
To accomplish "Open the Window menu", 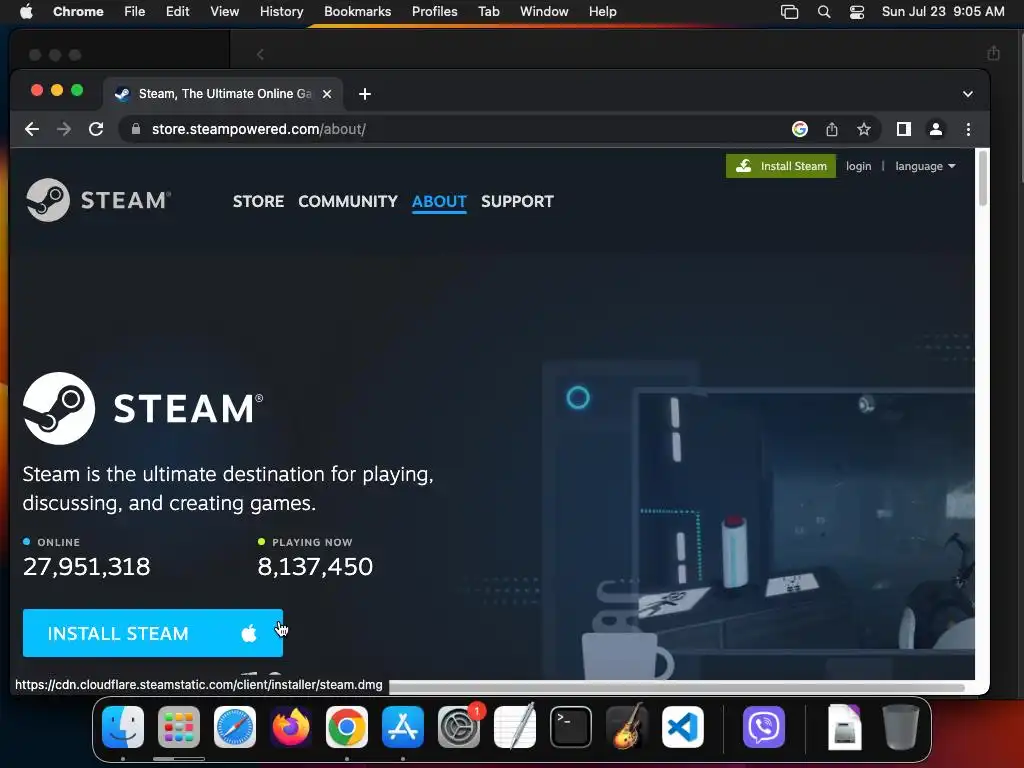I will (544, 11).
